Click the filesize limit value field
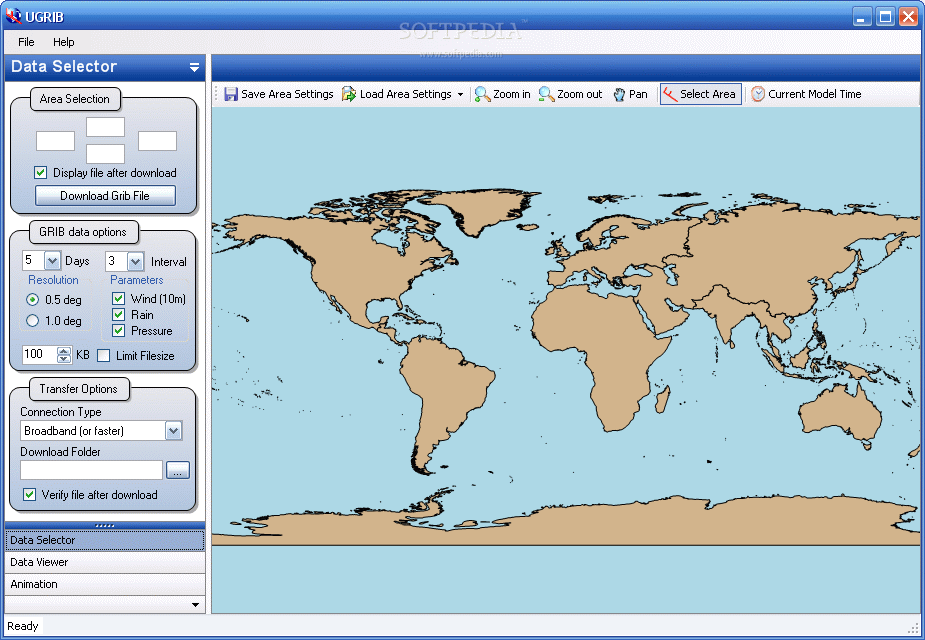The width and height of the screenshot is (925, 640). coord(40,355)
